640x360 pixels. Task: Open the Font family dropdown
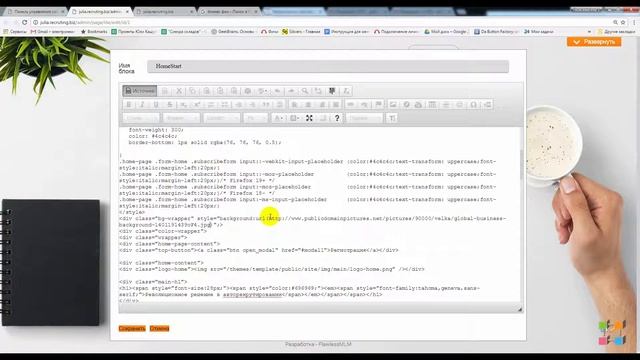click(x=222, y=118)
